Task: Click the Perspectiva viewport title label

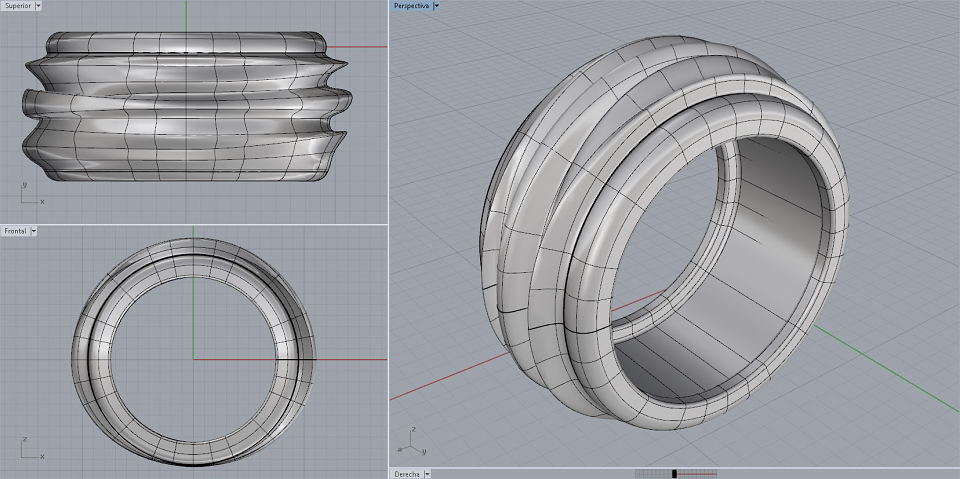Action: 411,6
